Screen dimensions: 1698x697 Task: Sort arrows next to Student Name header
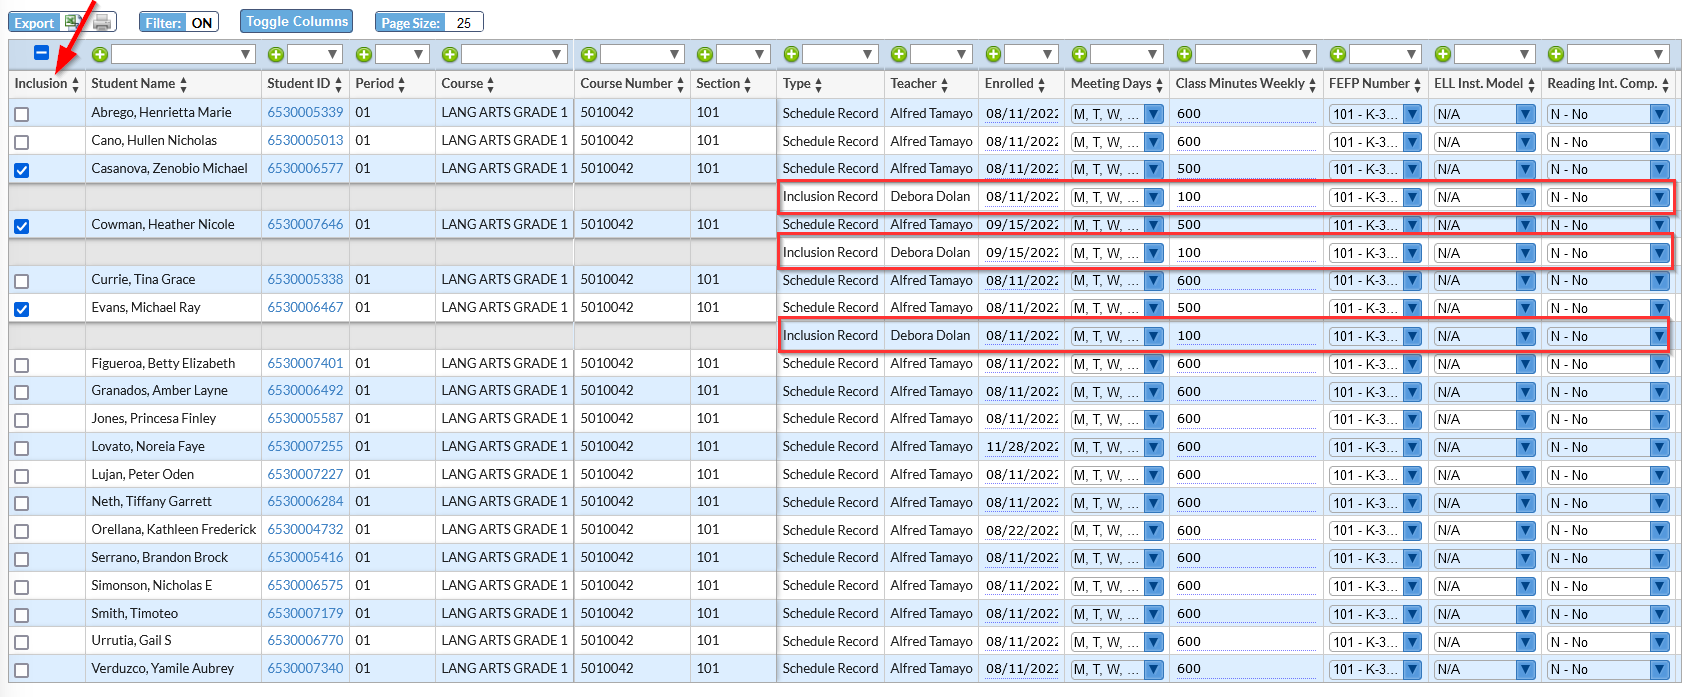tap(184, 84)
